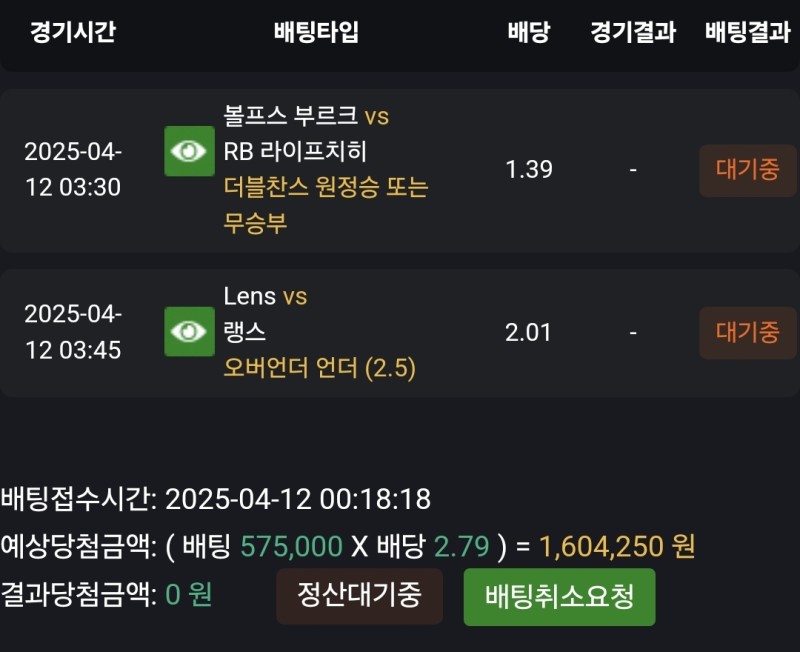Click the eye icon for the Wolfsburg match
The image size is (800, 652).
189,151
